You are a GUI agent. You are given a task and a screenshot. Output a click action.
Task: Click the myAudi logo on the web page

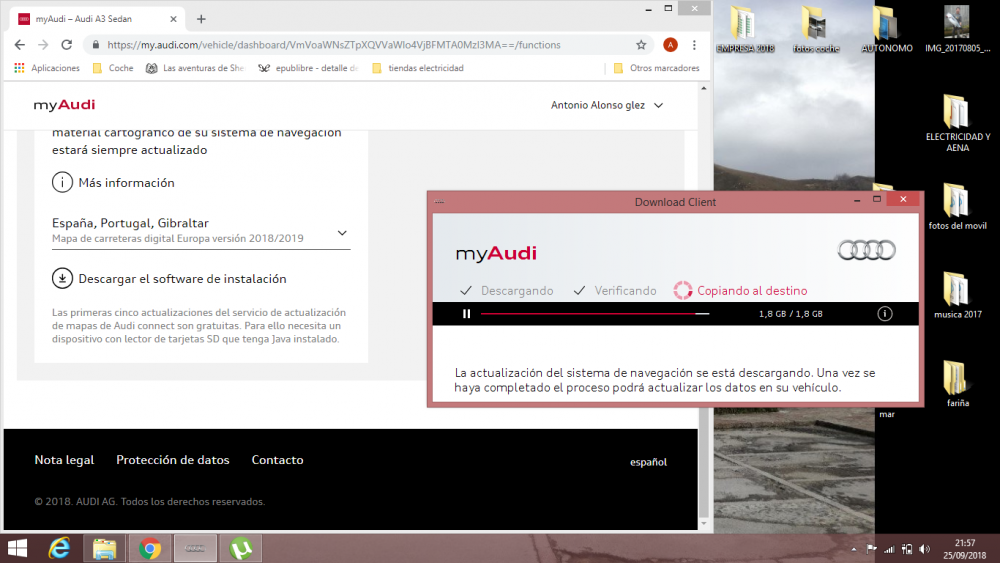(64, 105)
